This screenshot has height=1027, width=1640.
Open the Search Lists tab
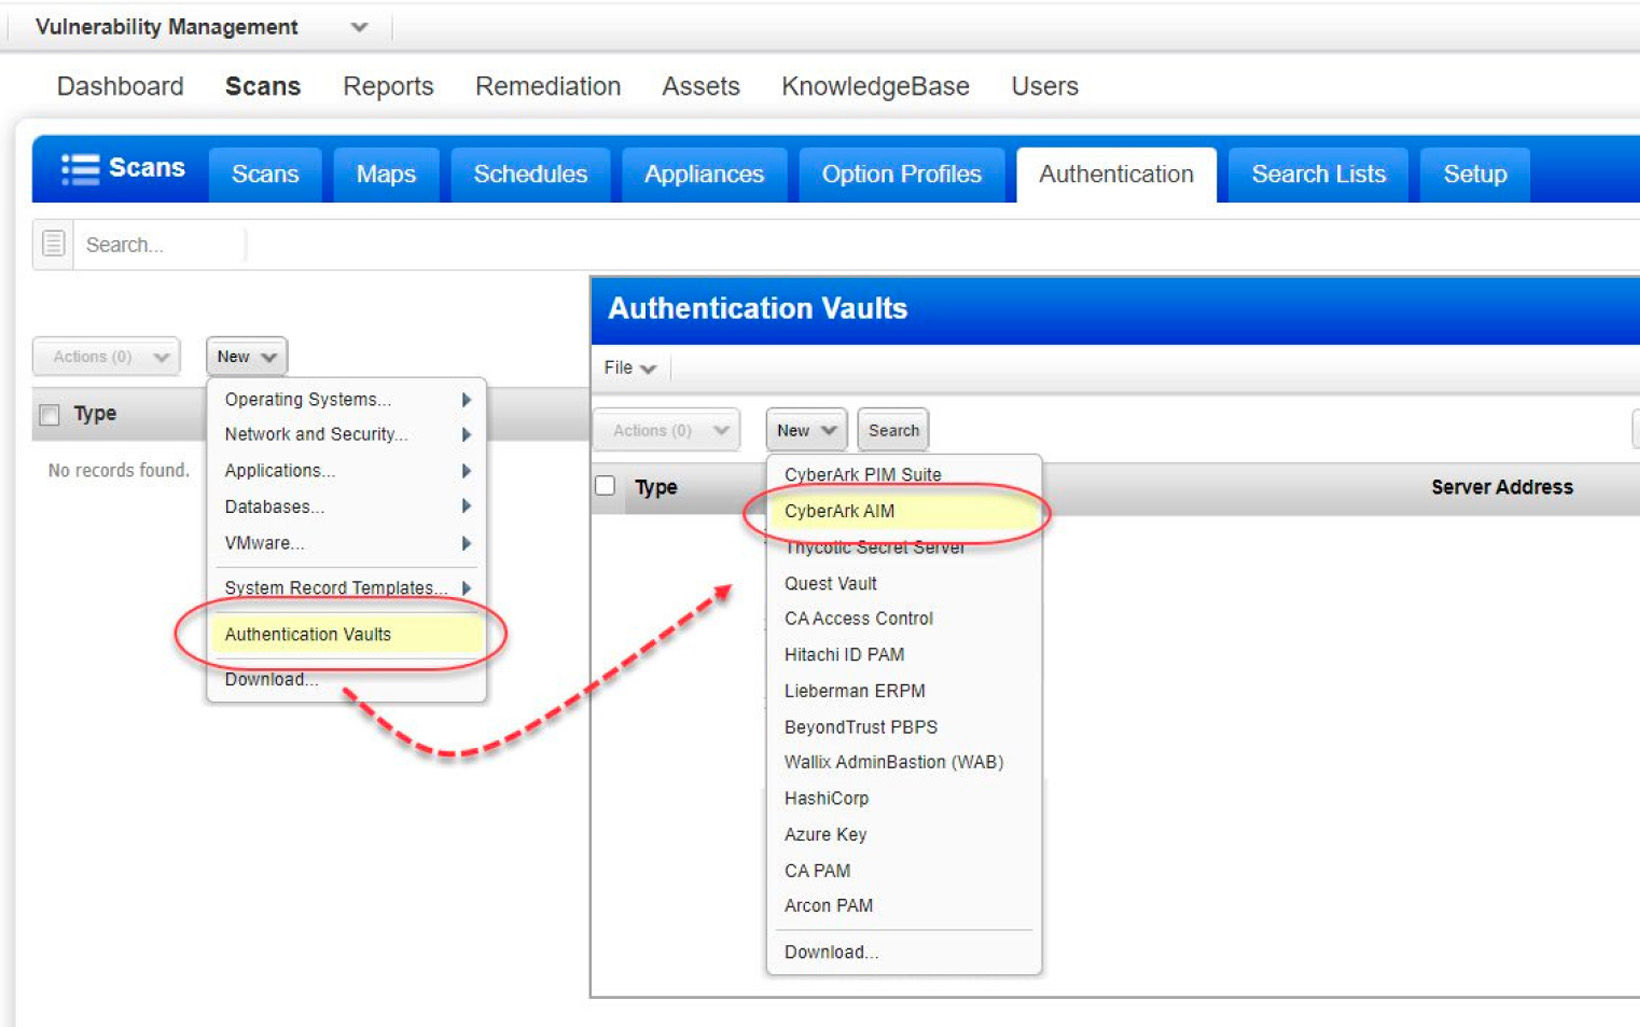point(1317,174)
